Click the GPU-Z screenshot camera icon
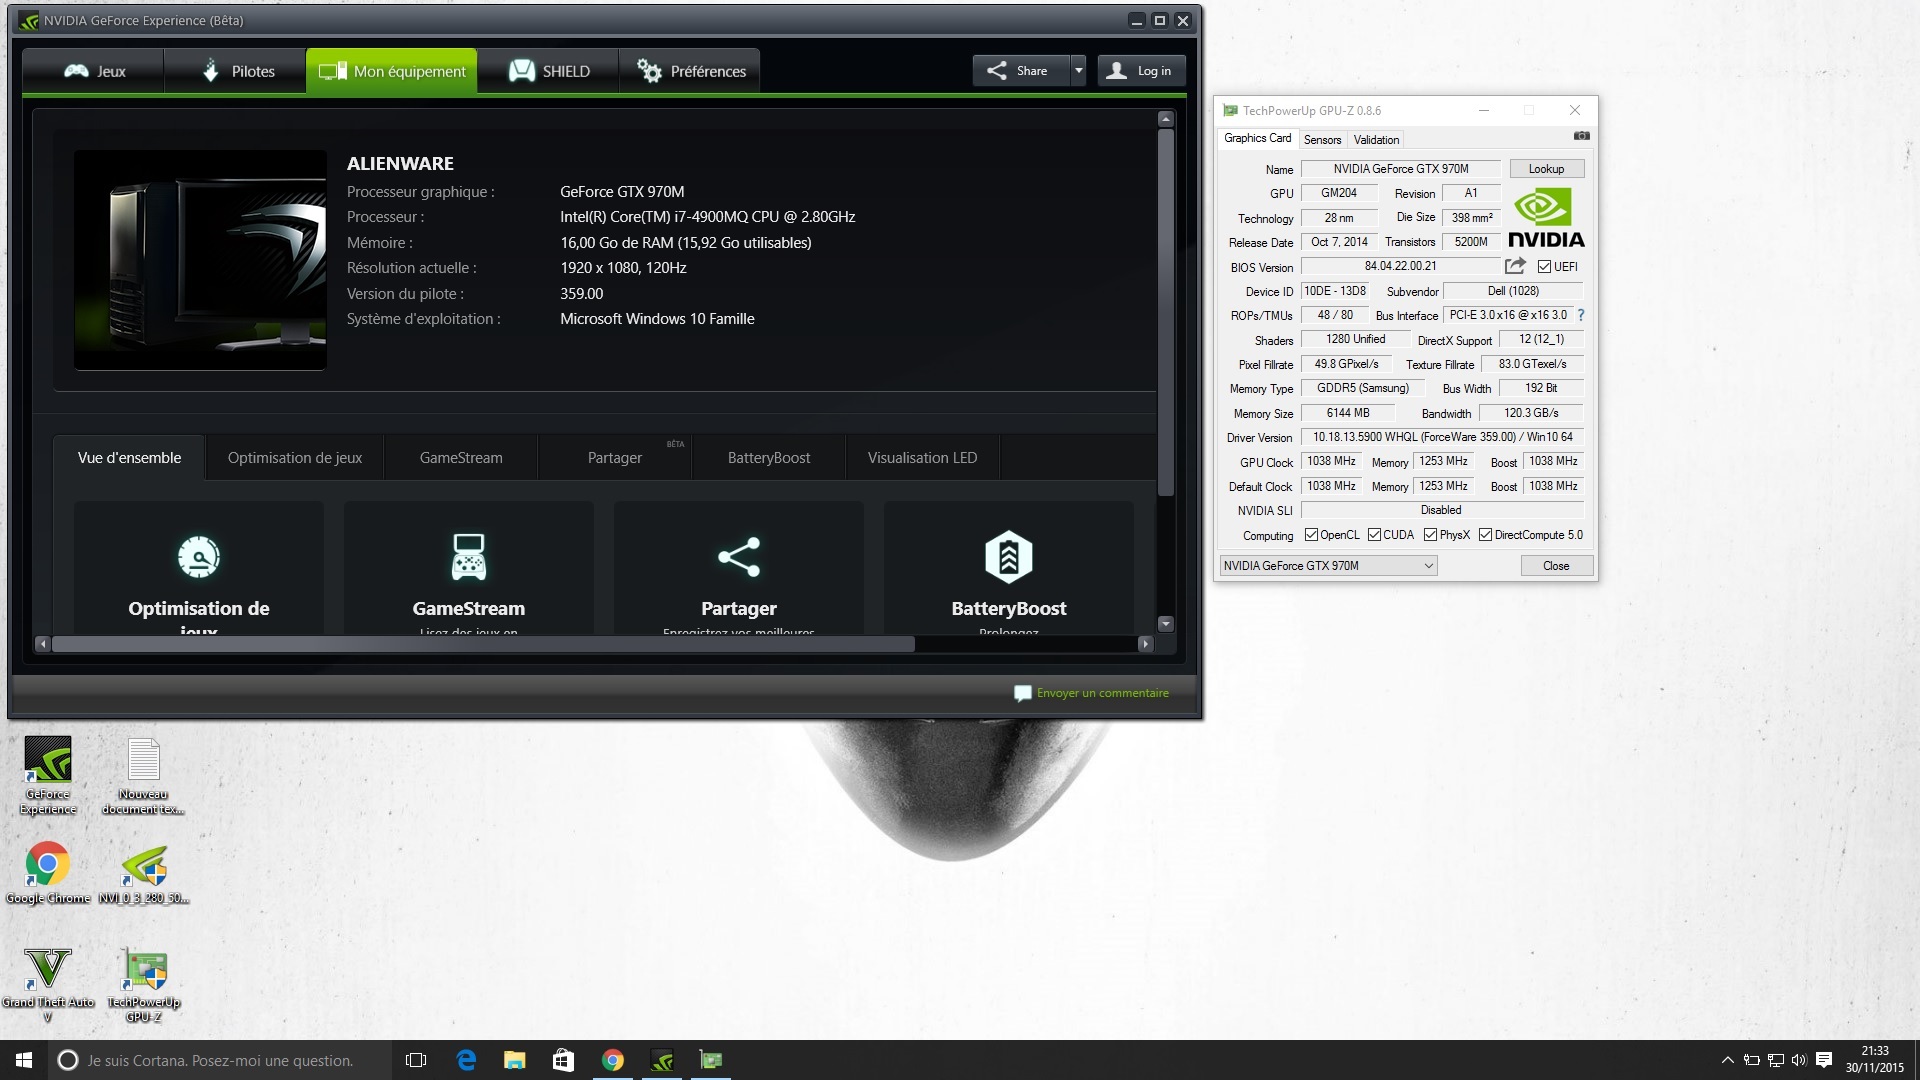Image resolution: width=1920 pixels, height=1080 pixels. tap(1581, 136)
